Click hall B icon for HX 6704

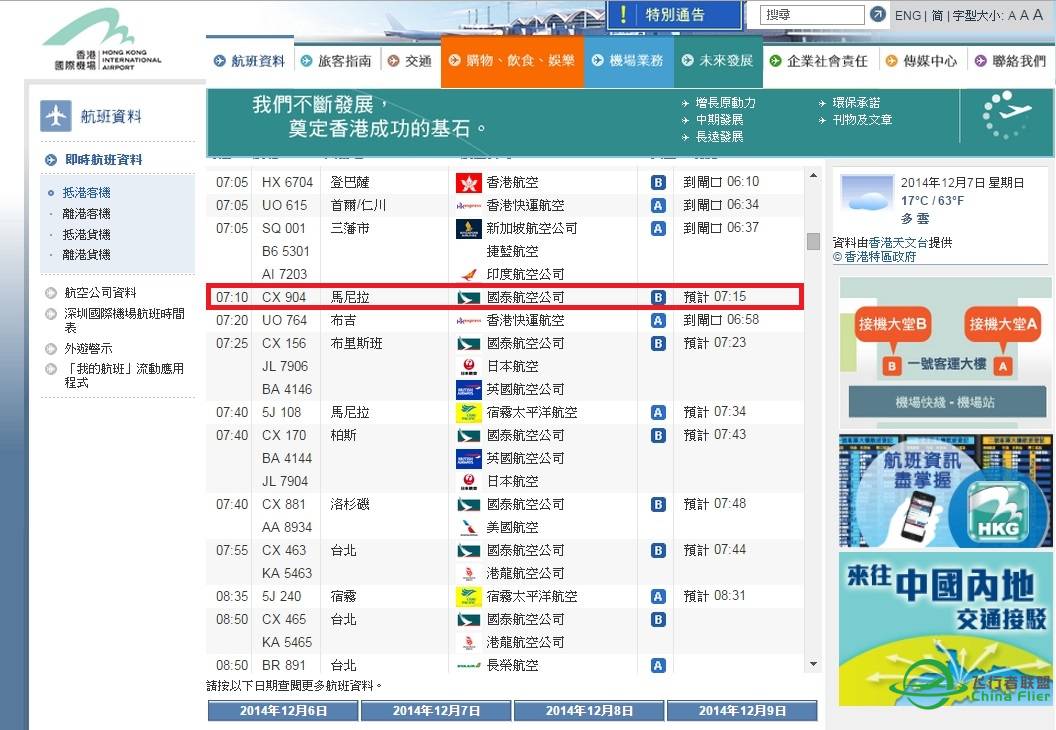[658, 182]
